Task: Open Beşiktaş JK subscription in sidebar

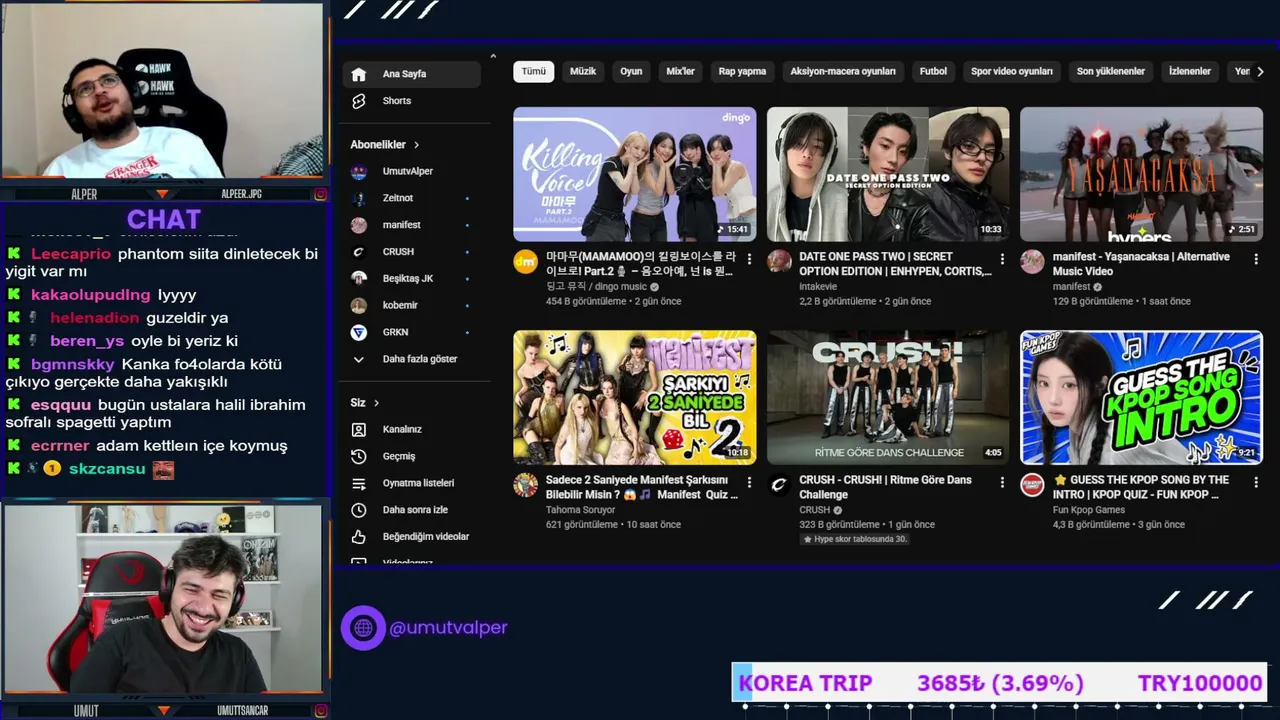Action: pyautogui.click(x=411, y=278)
